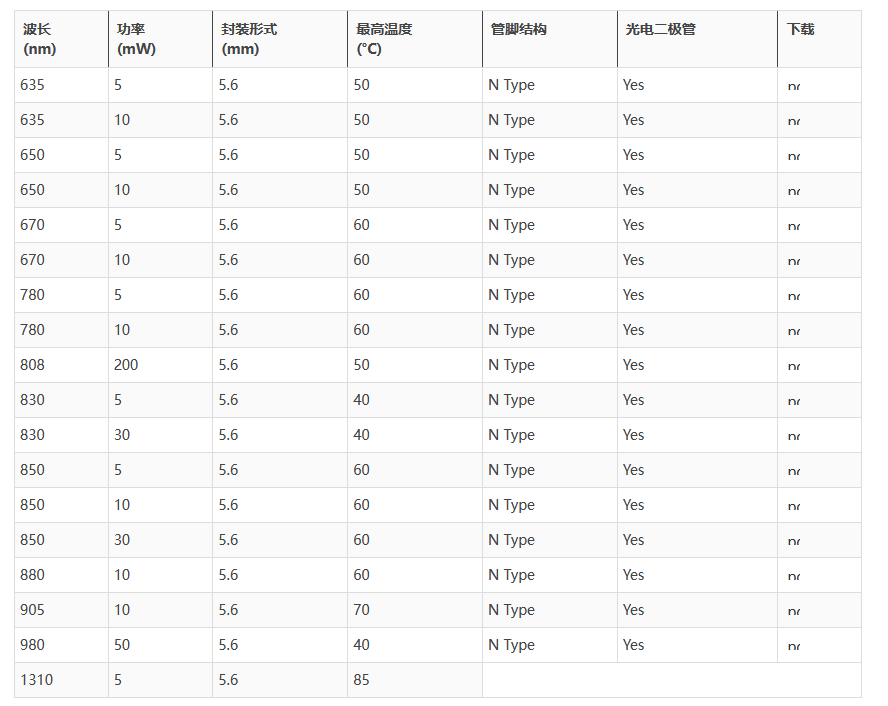Click download icon in the 980 nm row

[794, 646]
